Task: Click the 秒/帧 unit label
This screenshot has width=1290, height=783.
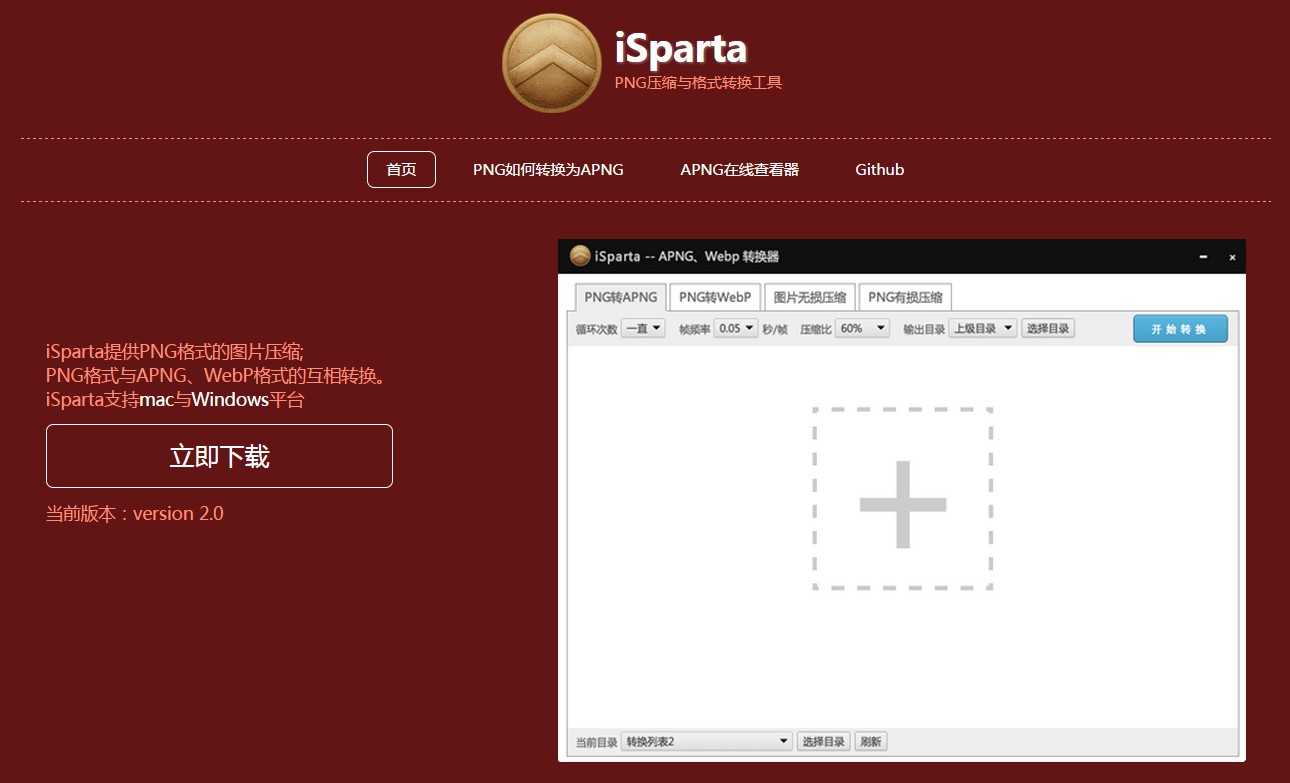Action: [775, 329]
